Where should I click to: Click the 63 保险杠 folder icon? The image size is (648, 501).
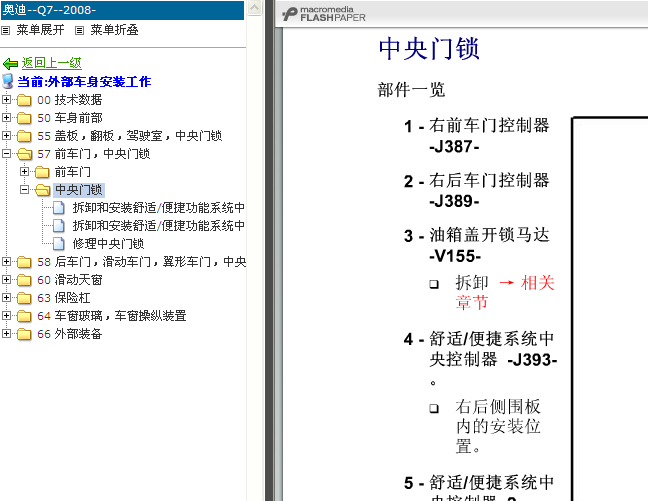coord(24,298)
